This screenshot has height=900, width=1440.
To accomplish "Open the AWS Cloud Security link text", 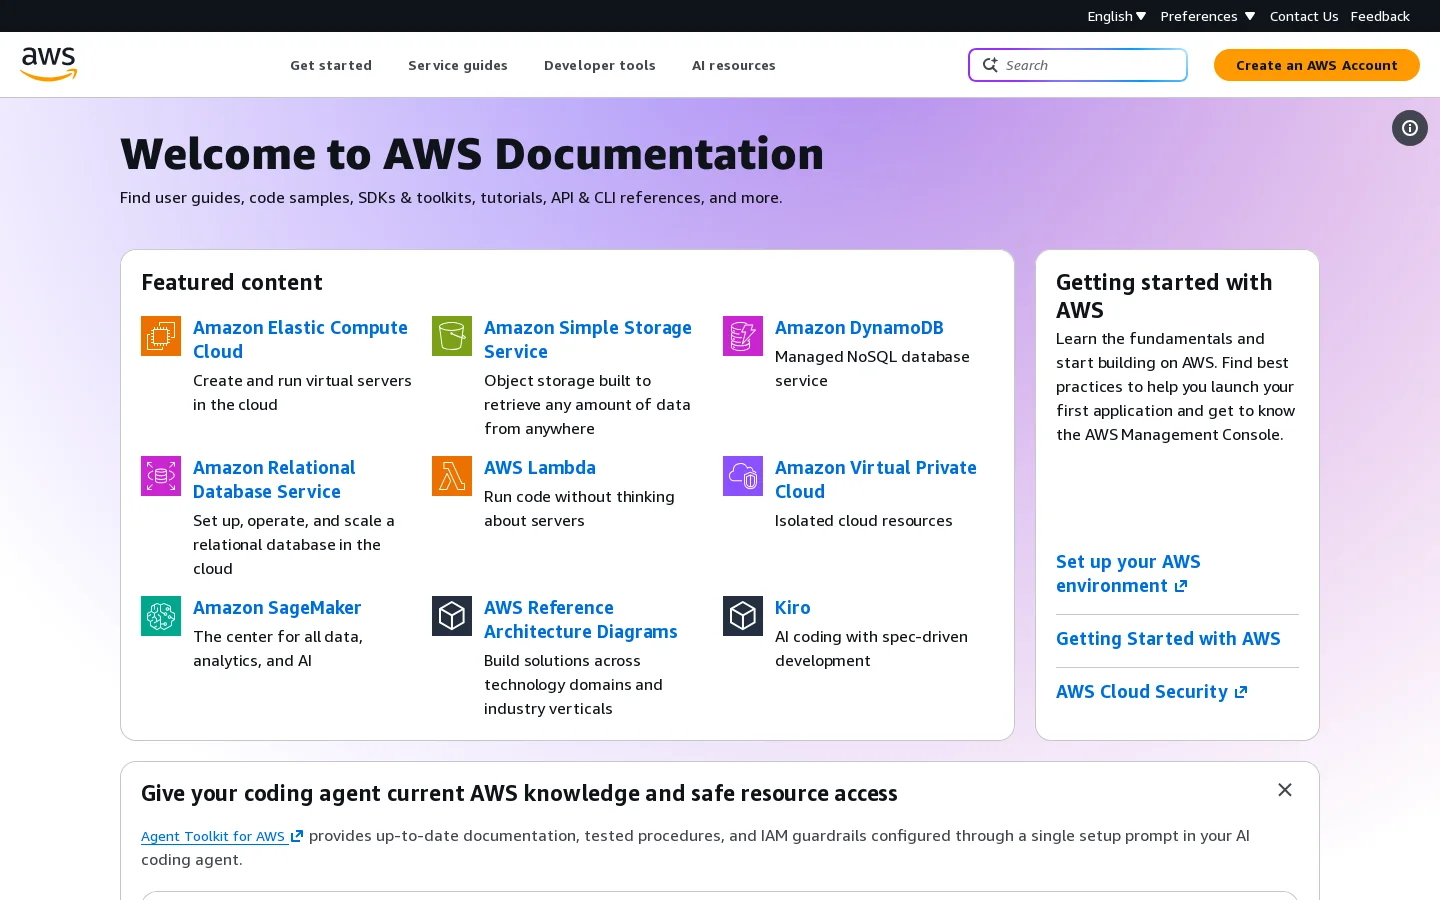I will pos(1142,692).
